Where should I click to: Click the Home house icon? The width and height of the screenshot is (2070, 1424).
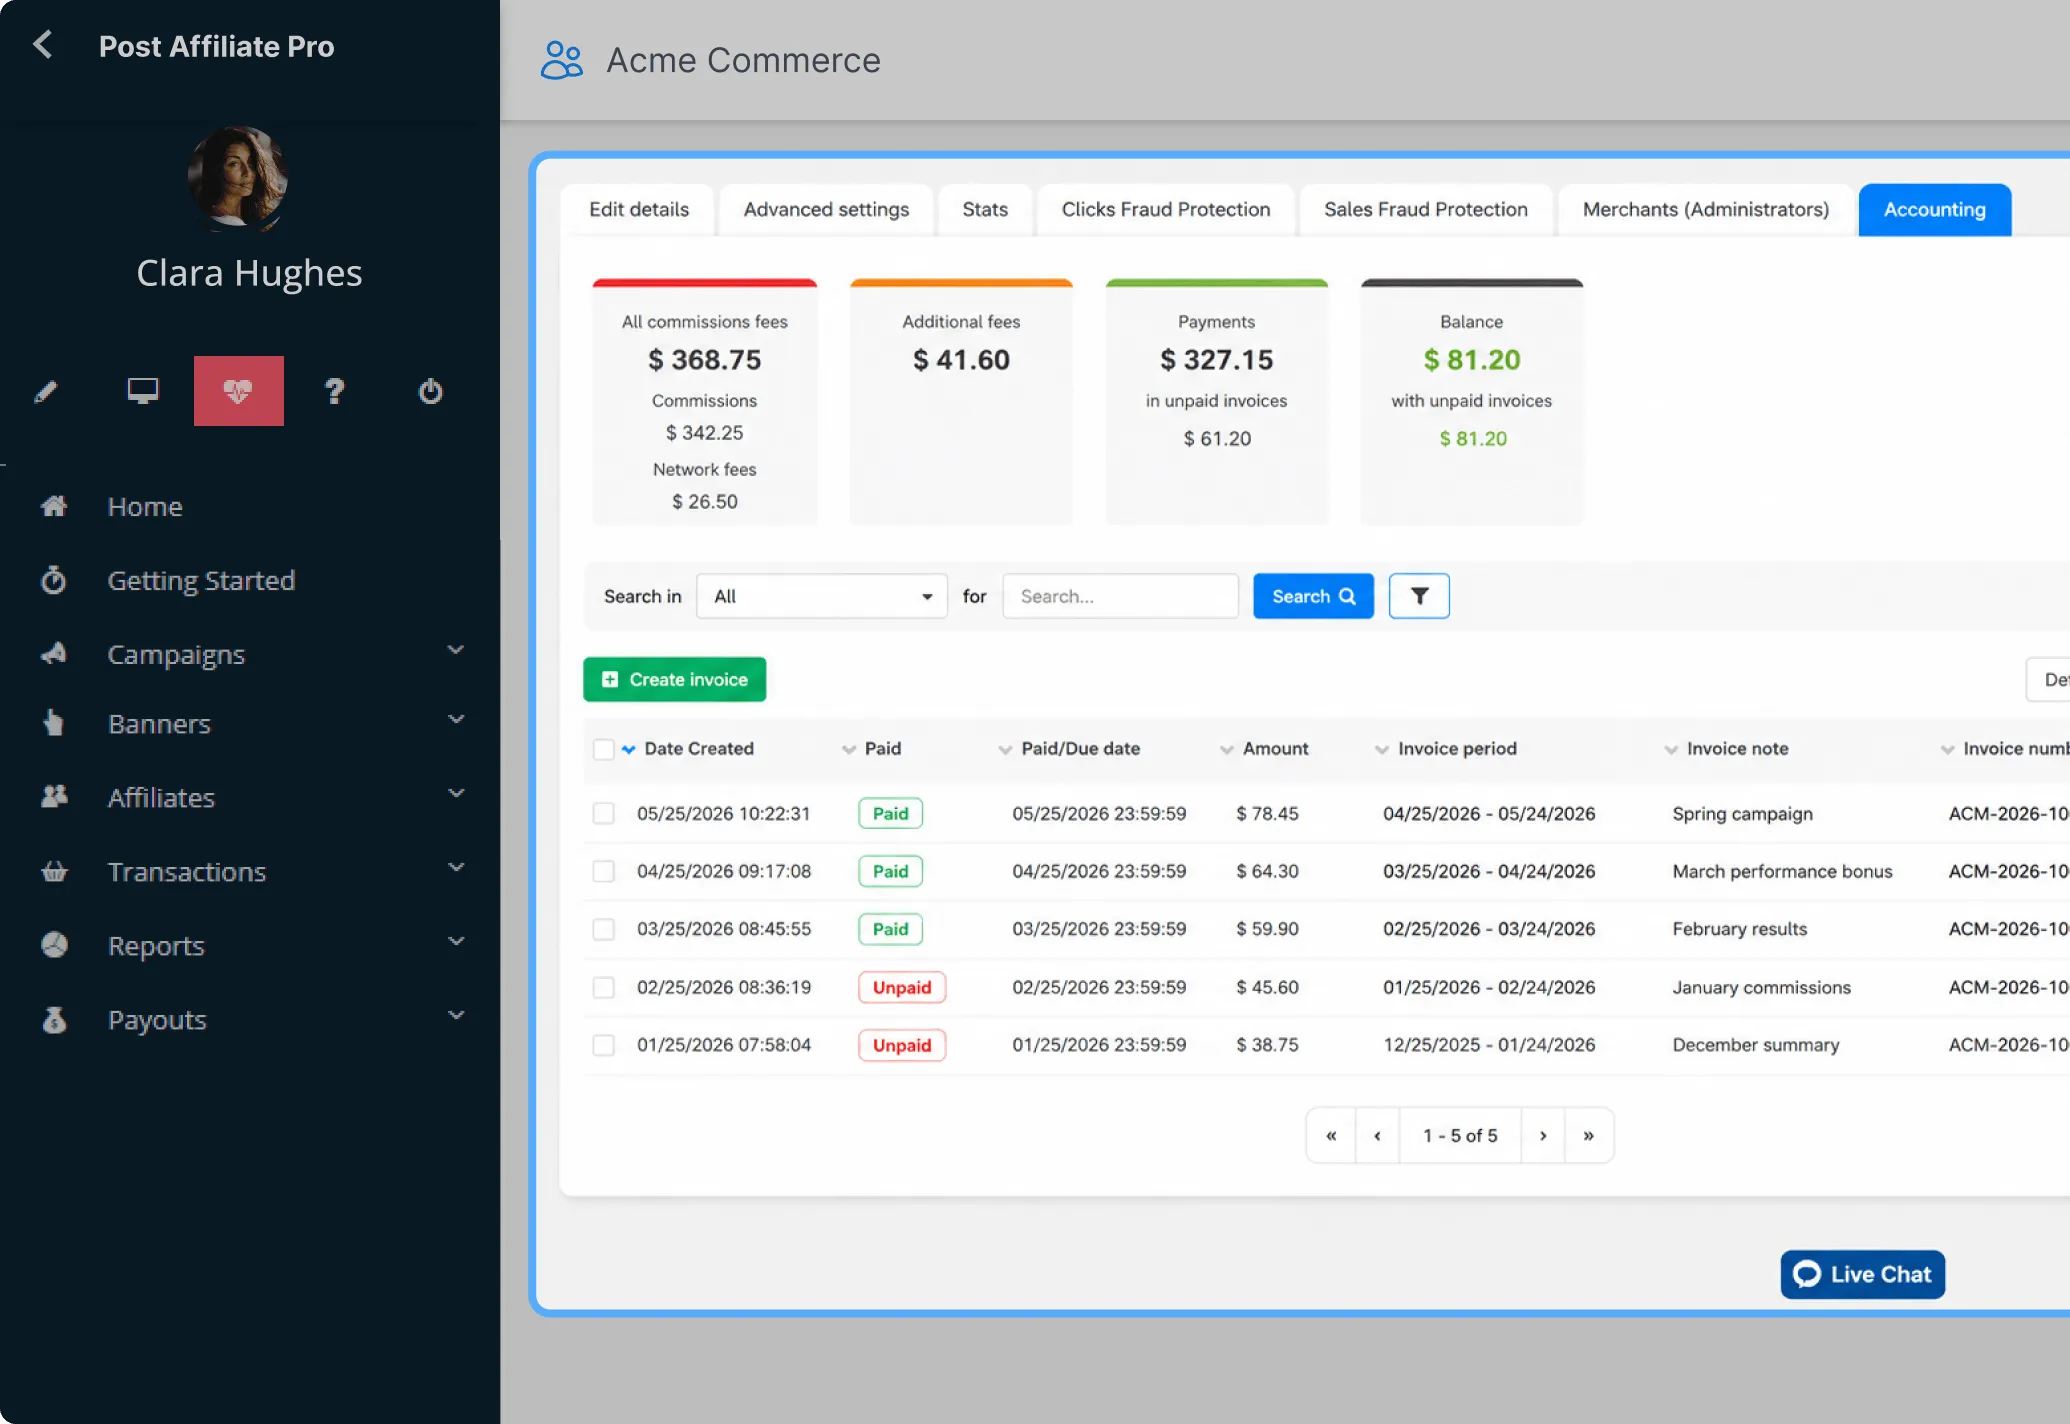[x=54, y=506]
